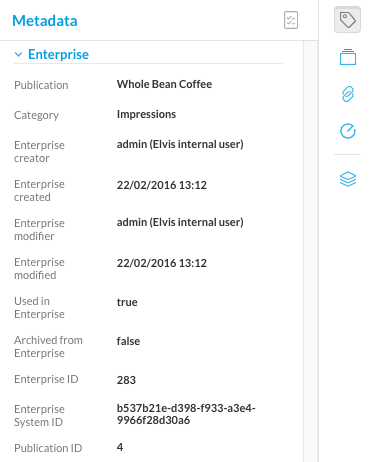The width and height of the screenshot is (372, 462).
Task: Click the Archived from Enterprise label
Action: coord(48,347)
